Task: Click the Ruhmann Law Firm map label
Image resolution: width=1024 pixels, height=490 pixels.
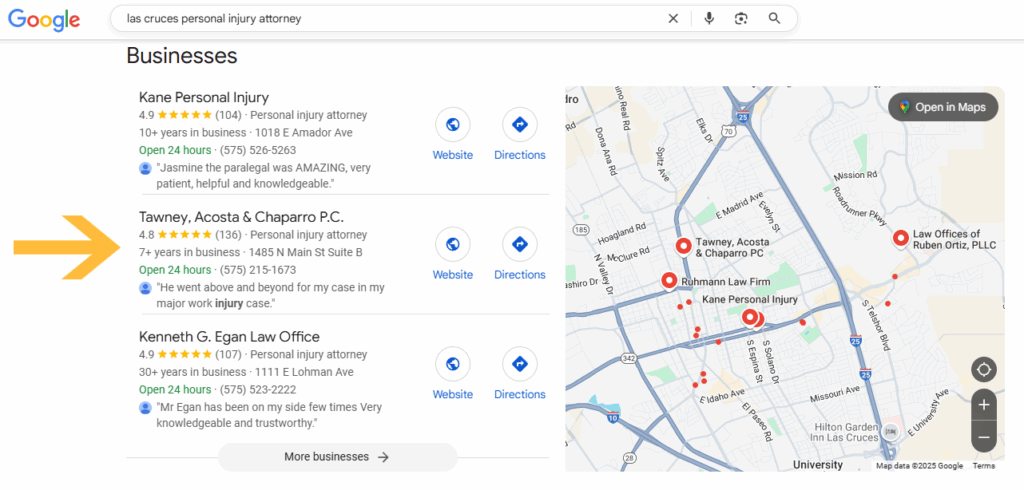Action: pyautogui.click(x=726, y=282)
